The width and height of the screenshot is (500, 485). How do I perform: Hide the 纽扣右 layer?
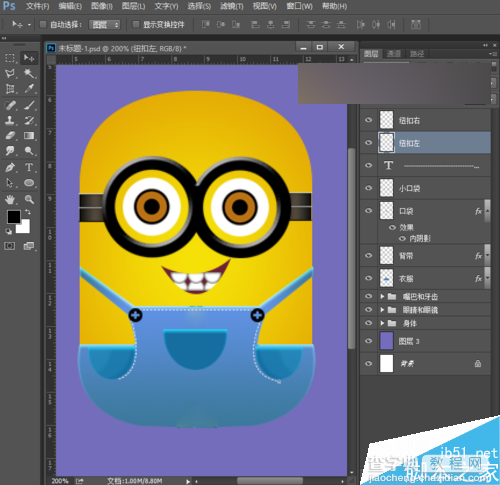368,120
